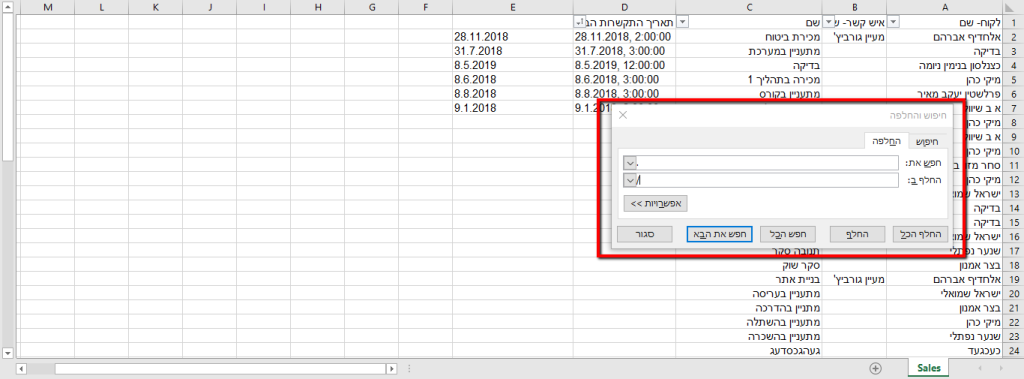Open the Sales sheet tab
1024x379 pixels.
point(928,369)
